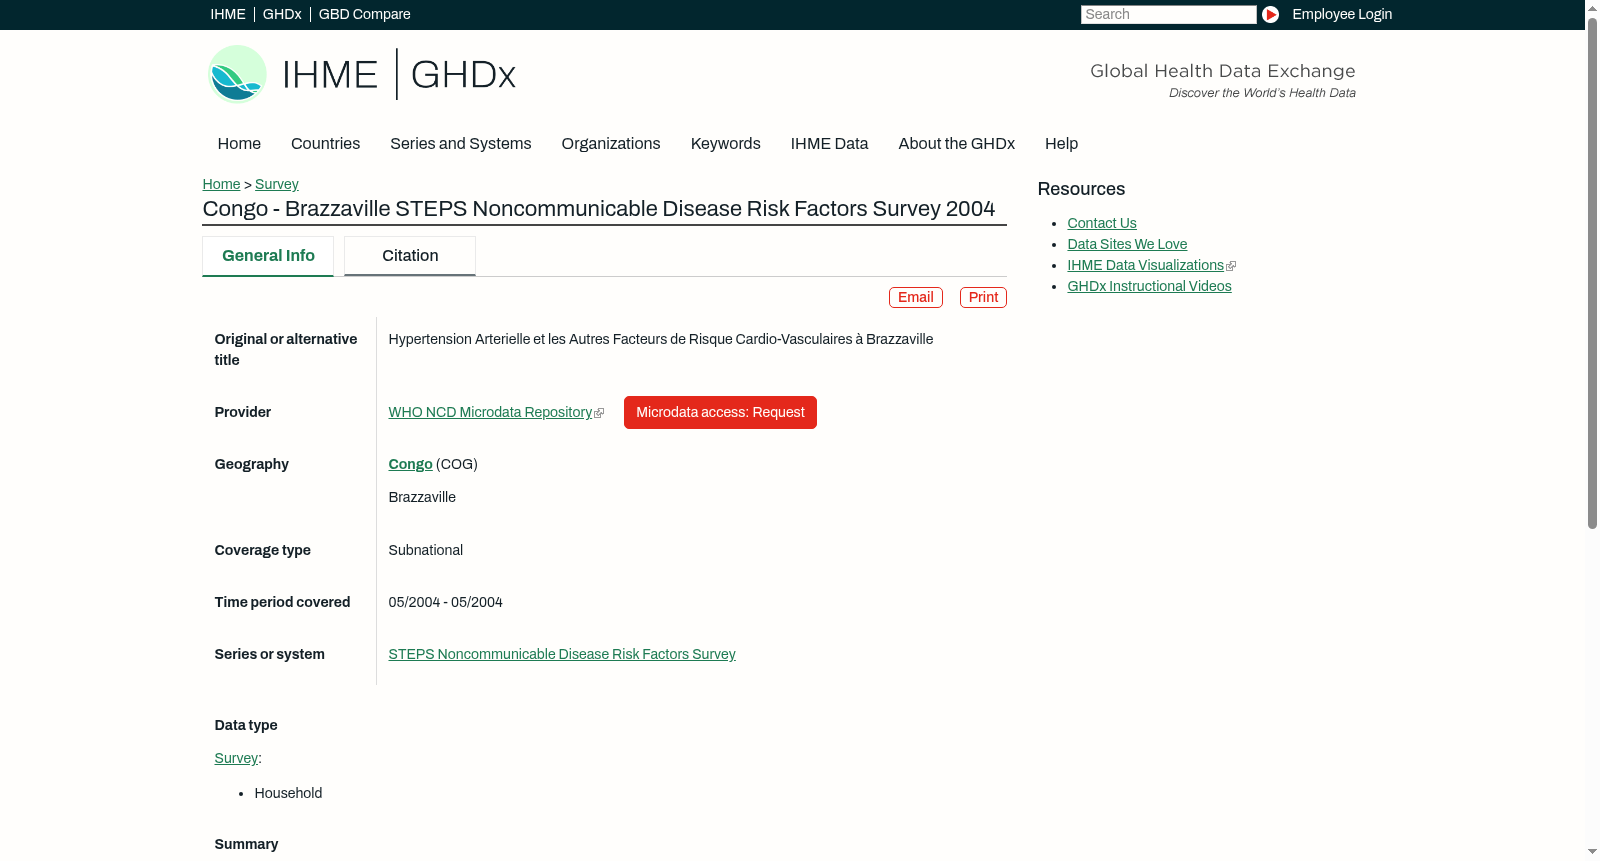Click the Brazzaville geography text

pos(422,498)
